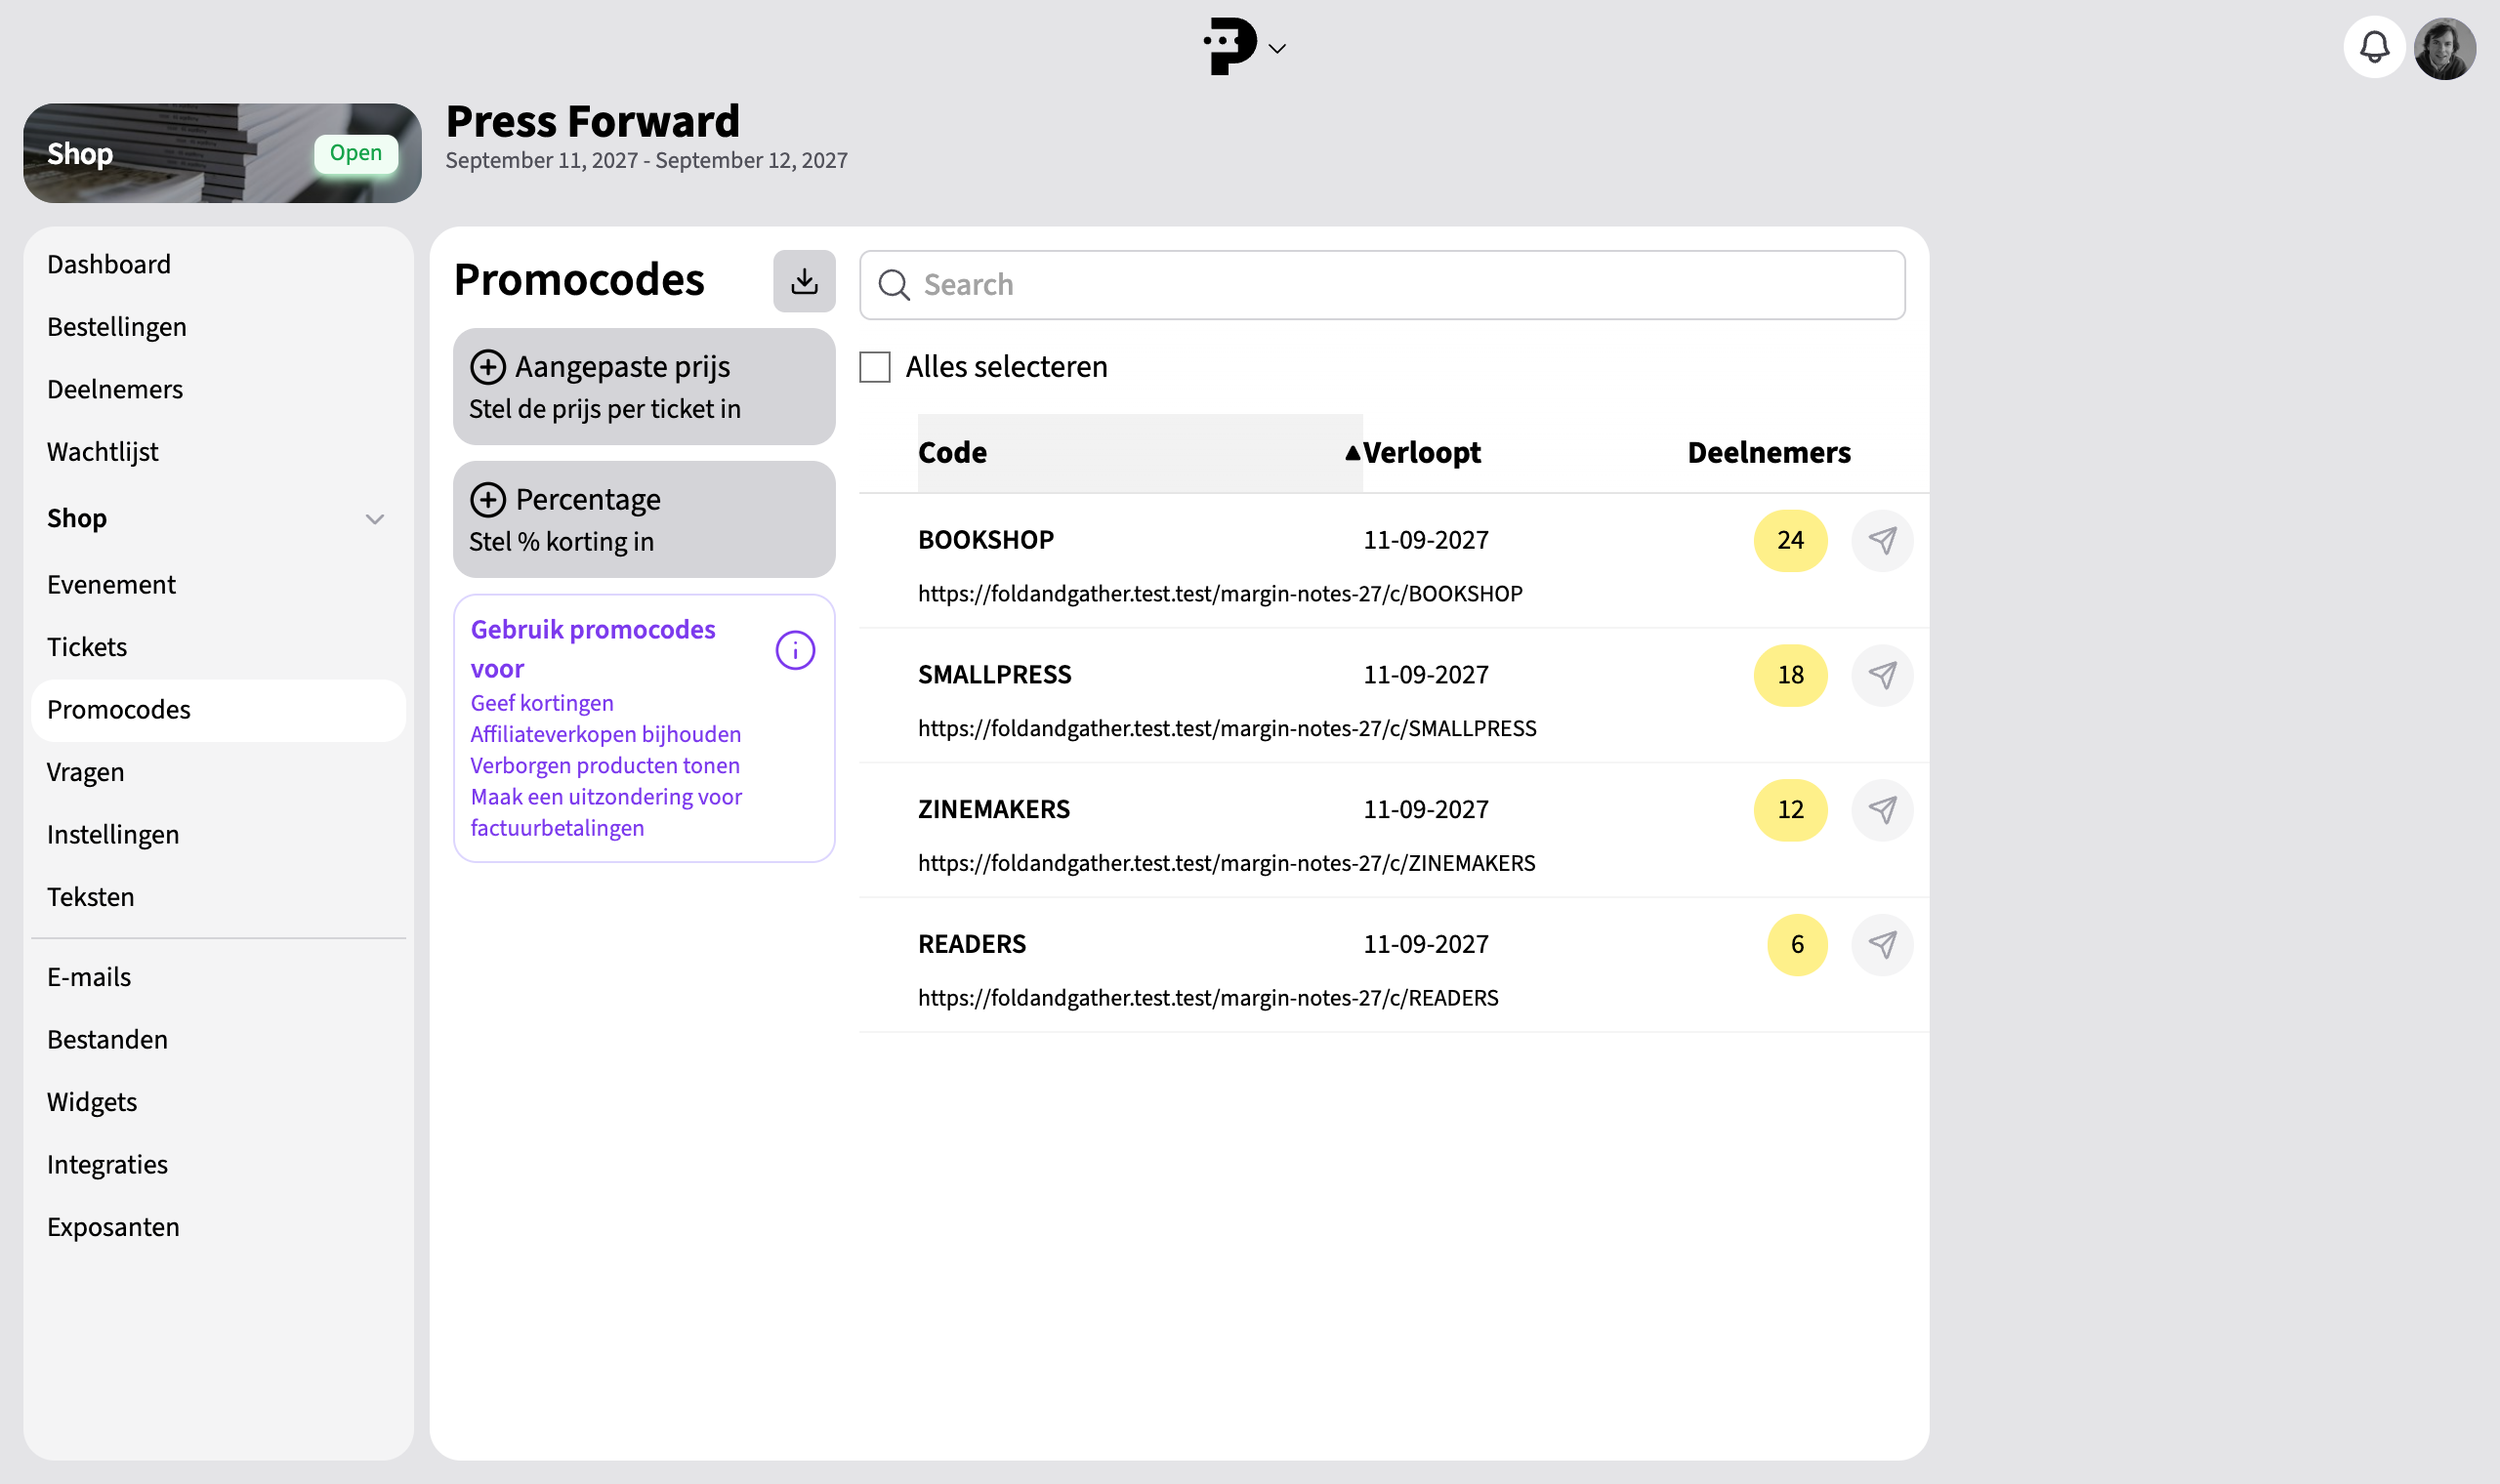
Task: Click the ZINEMAKERS code name
Action: pos(994,810)
